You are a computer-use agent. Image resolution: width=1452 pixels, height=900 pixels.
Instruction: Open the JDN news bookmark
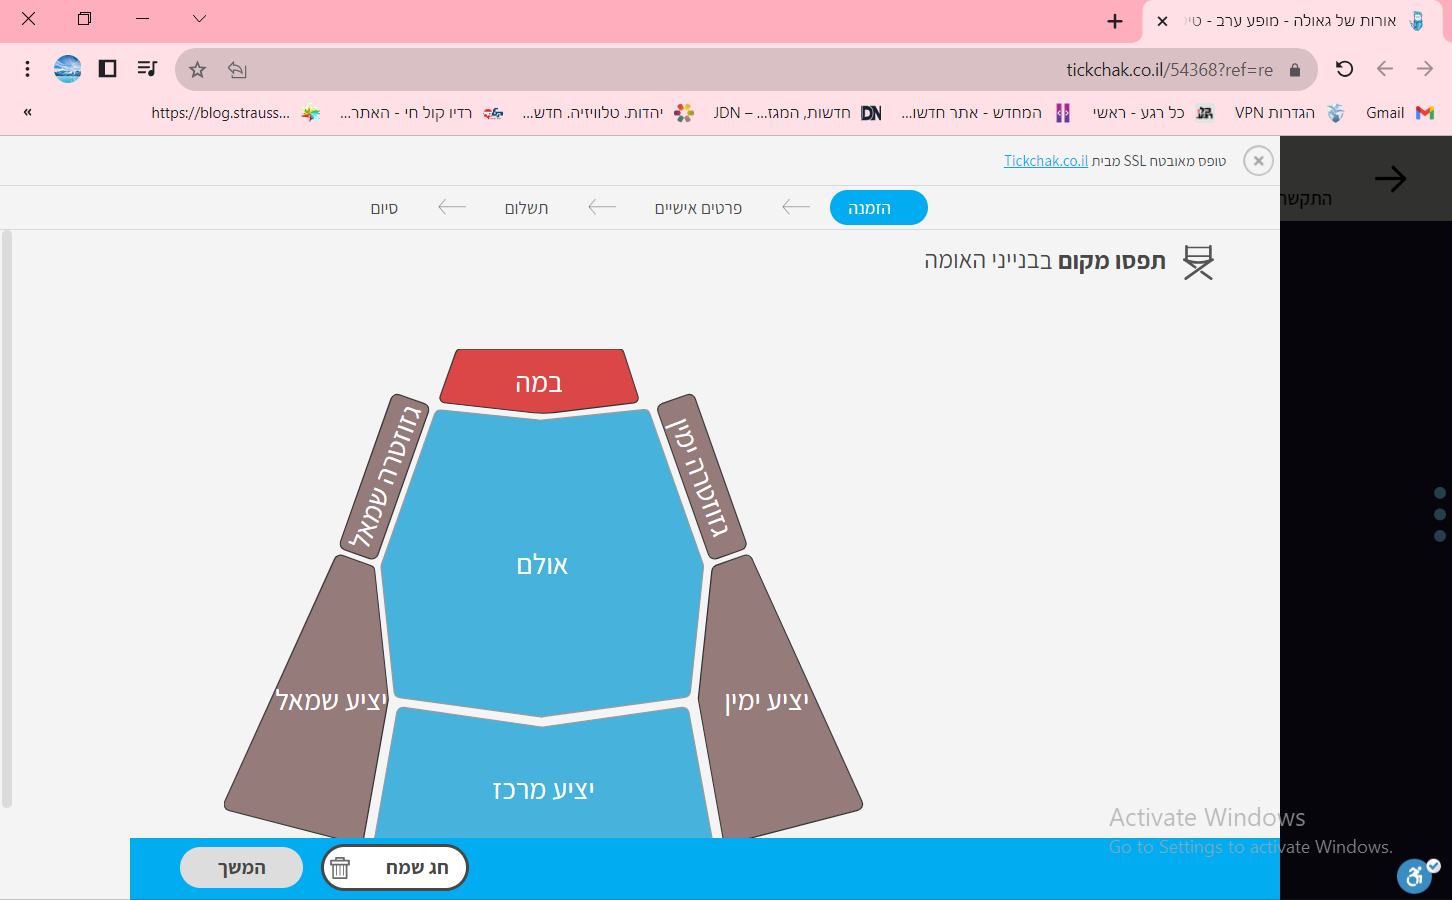pyautogui.click(x=797, y=113)
